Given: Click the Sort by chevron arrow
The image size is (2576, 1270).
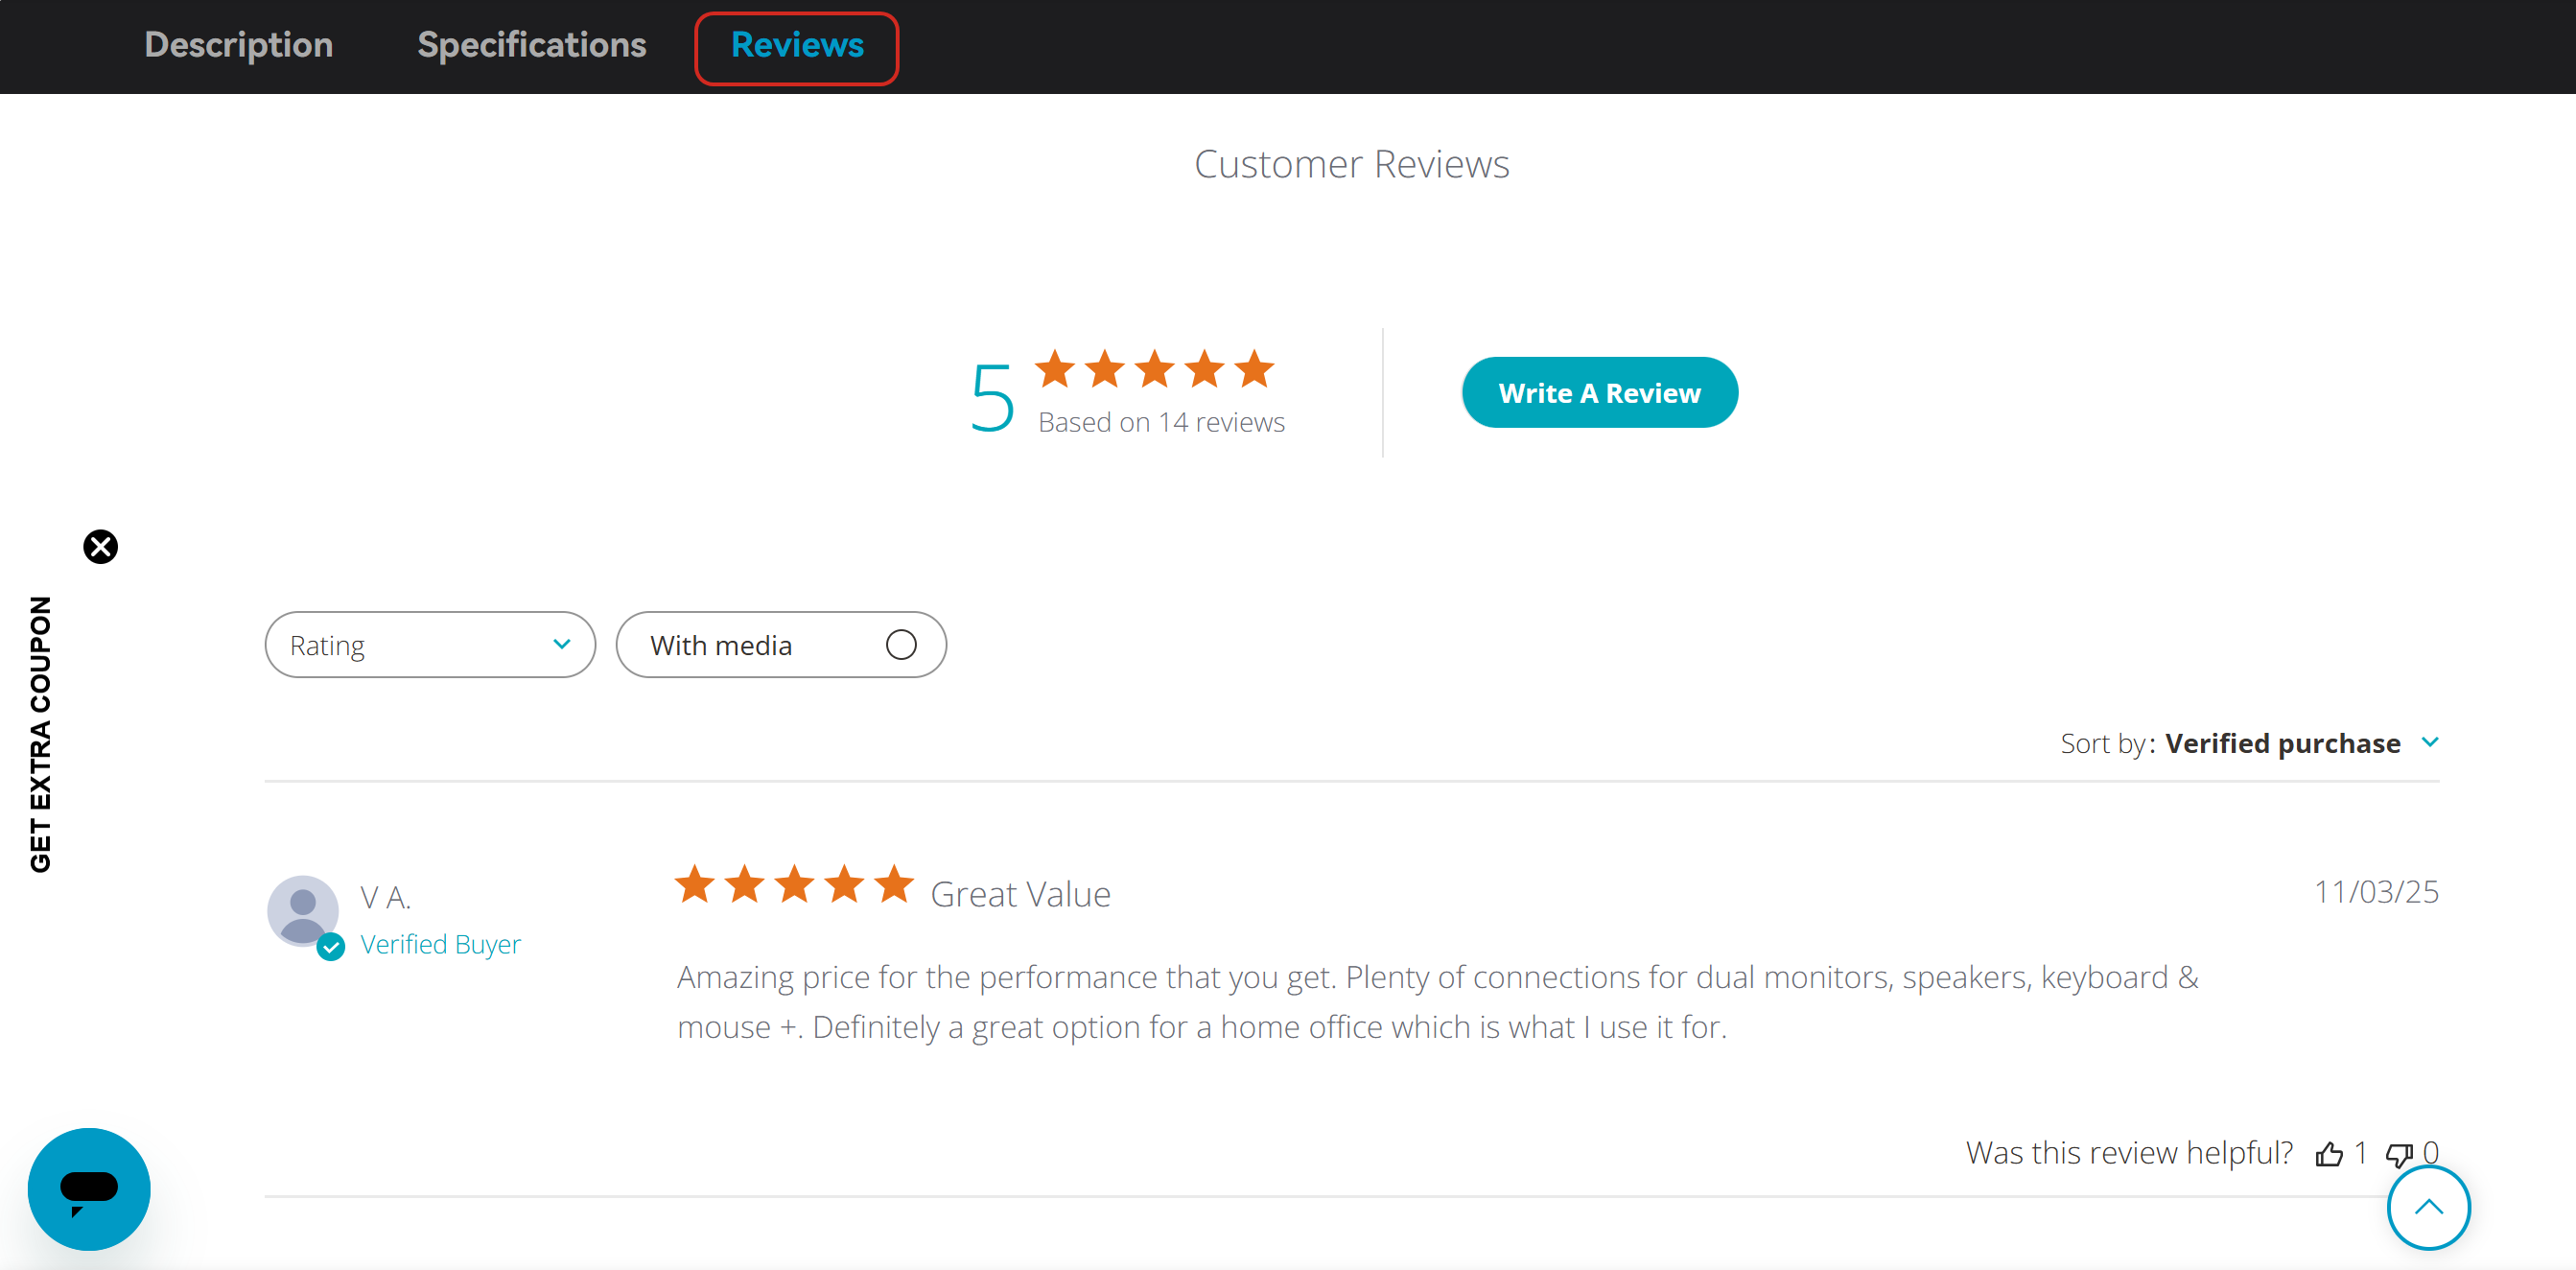Looking at the screenshot, I should pos(2430,743).
